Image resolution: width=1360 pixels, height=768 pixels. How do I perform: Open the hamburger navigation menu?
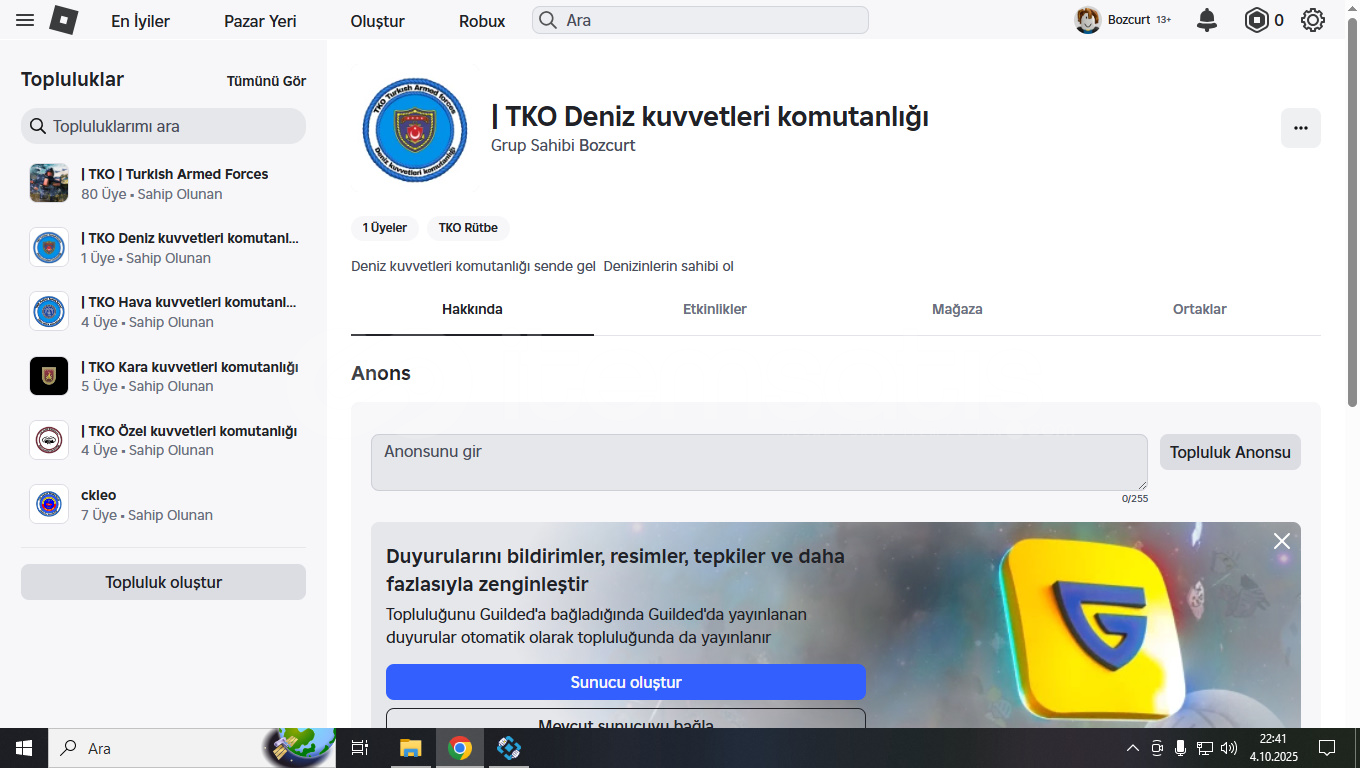click(x=25, y=20)
